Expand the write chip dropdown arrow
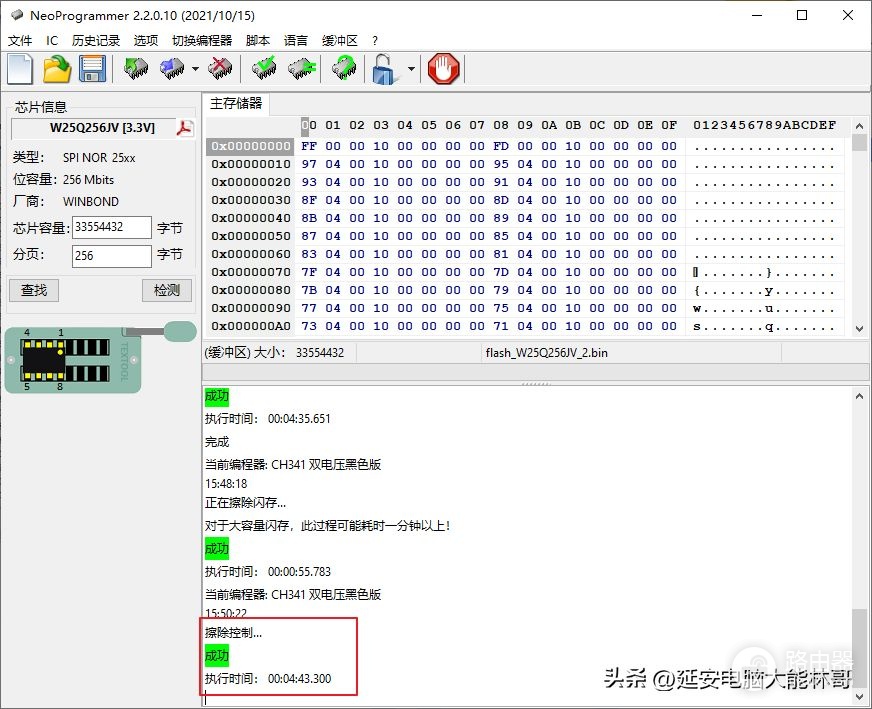Viewport: 872px width, 709px height. [195, 69]
